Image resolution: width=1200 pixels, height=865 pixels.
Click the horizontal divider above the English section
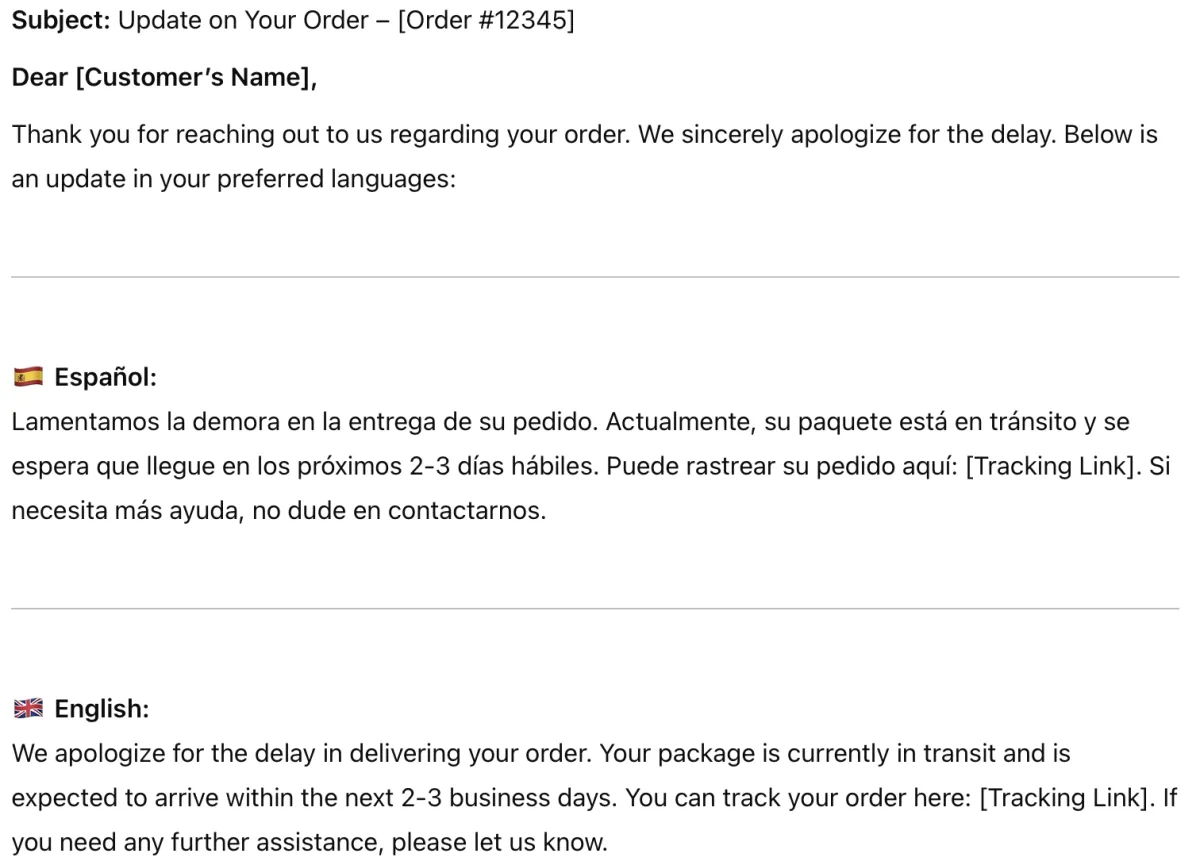tap(596, 608)
